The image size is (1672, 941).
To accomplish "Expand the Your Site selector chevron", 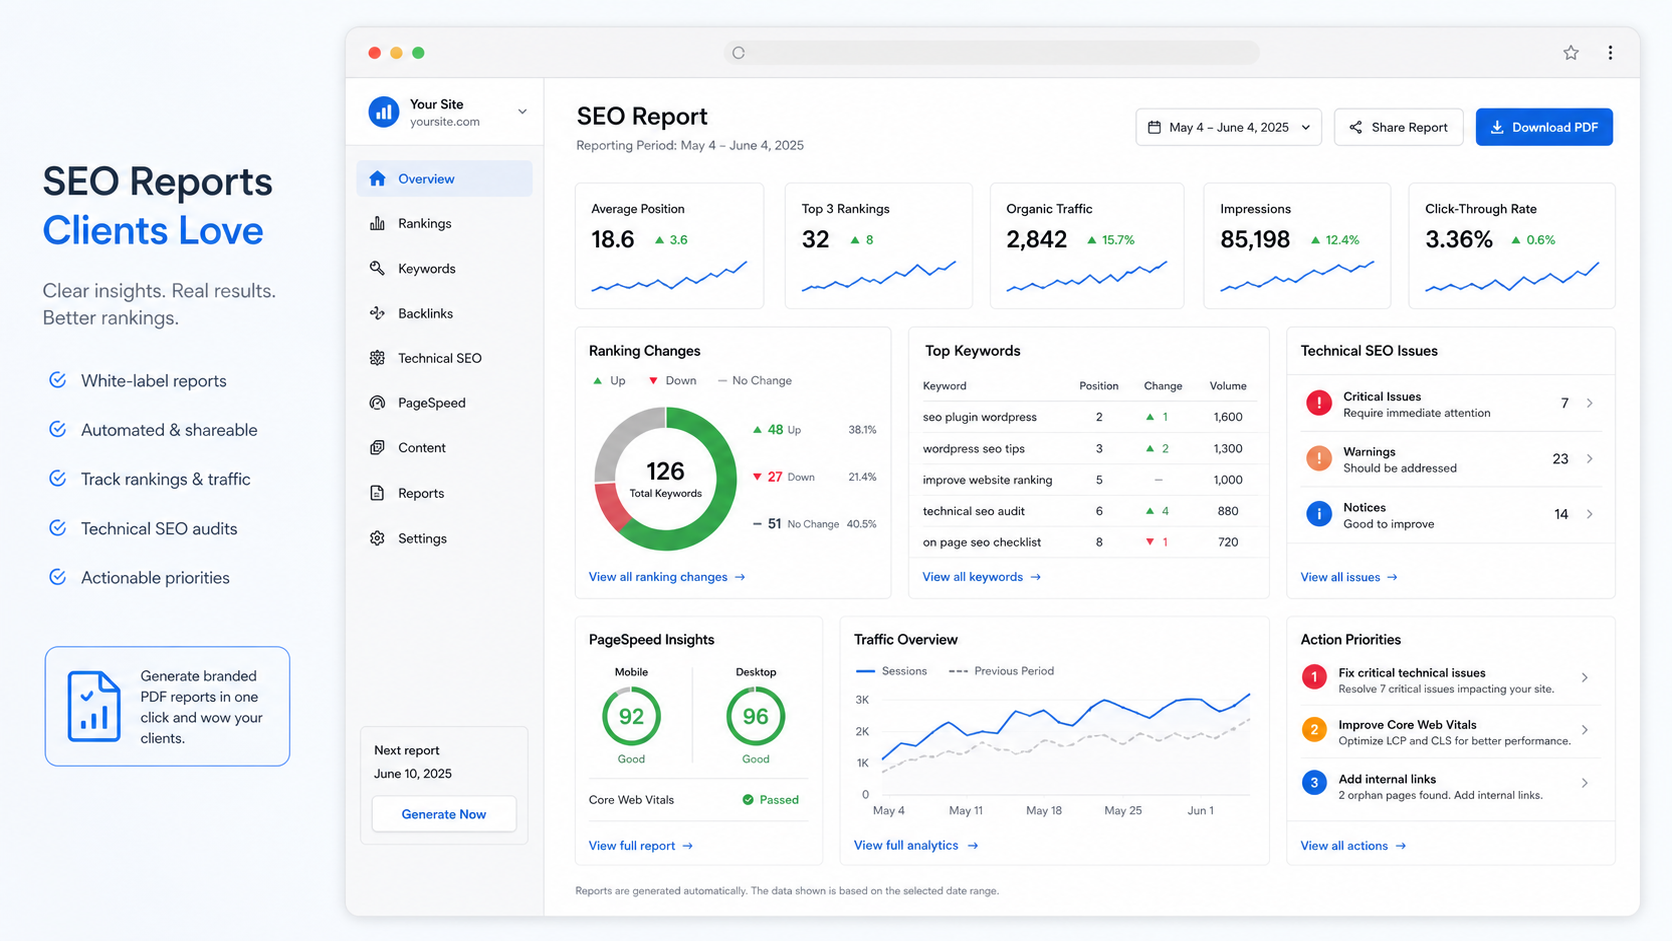I will coord(522,112).
